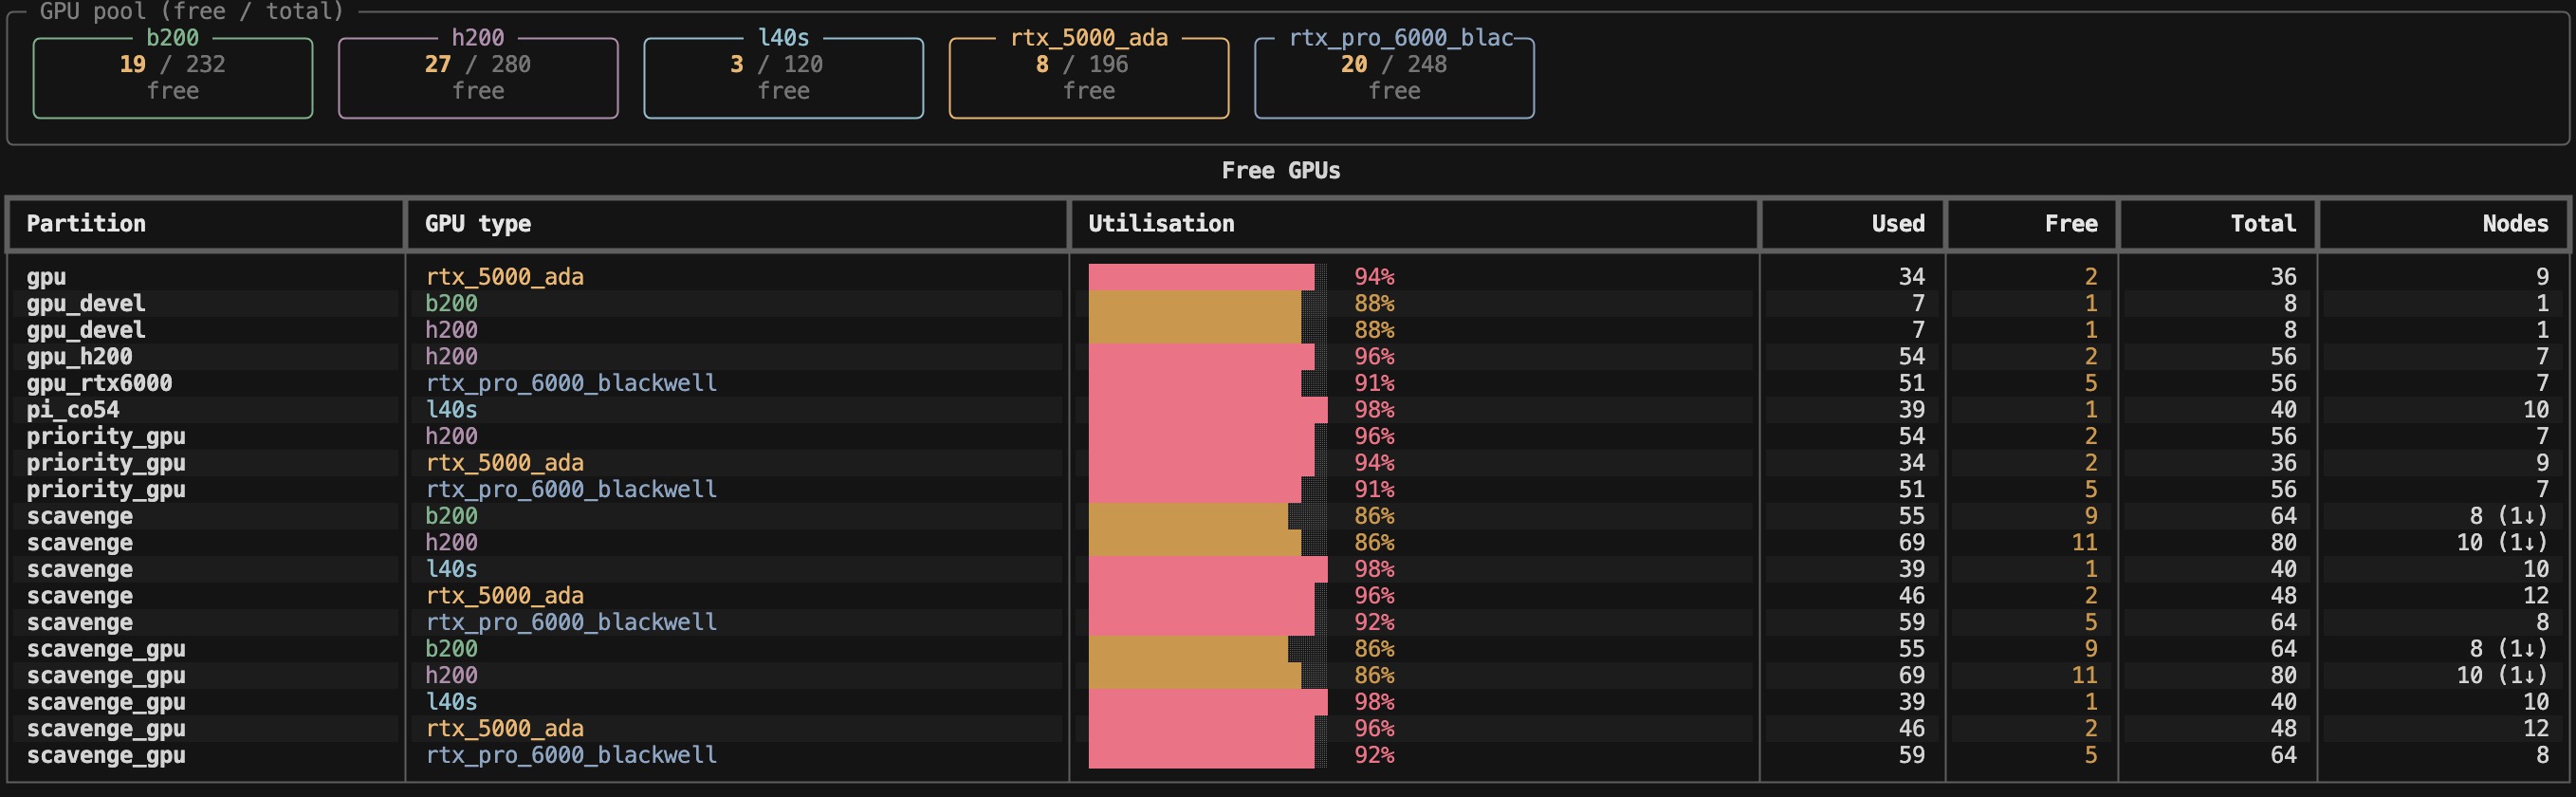
Task: Click Free value 9 in scavenge_gpu b200 row
Action: point(2091,649)
